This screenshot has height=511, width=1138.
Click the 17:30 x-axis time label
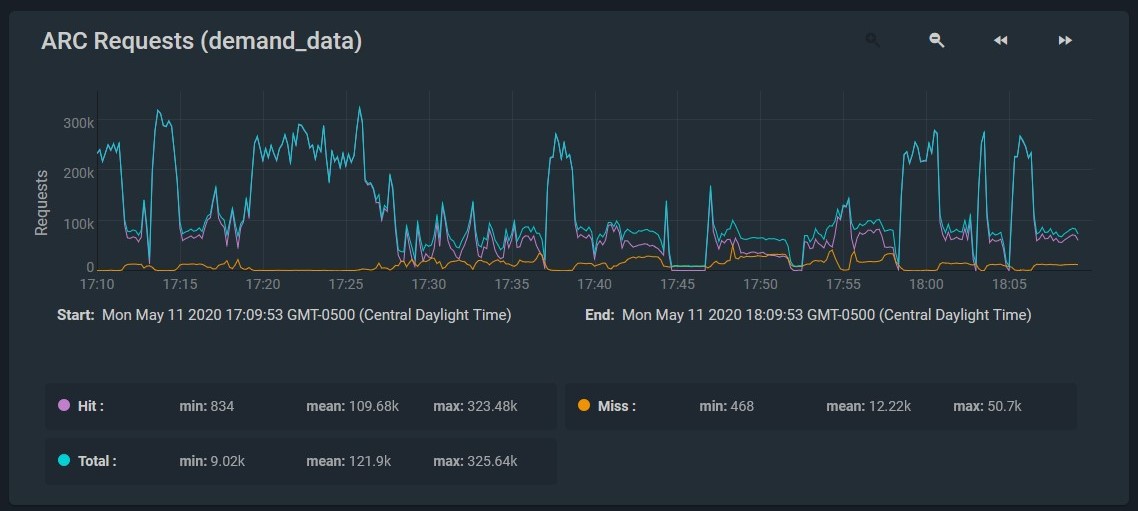[429, 285]
